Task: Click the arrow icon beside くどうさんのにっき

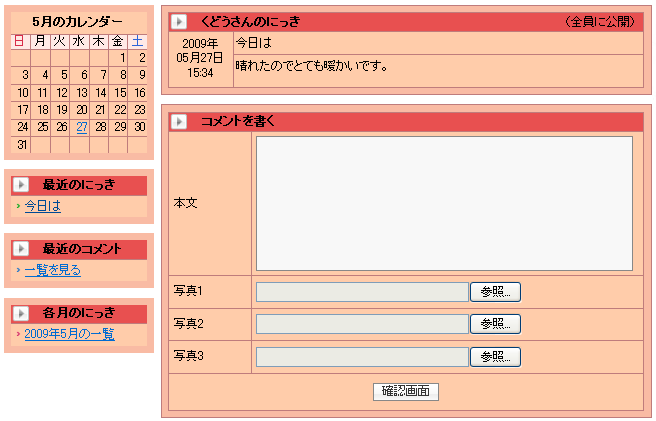Action: (179, 21)
